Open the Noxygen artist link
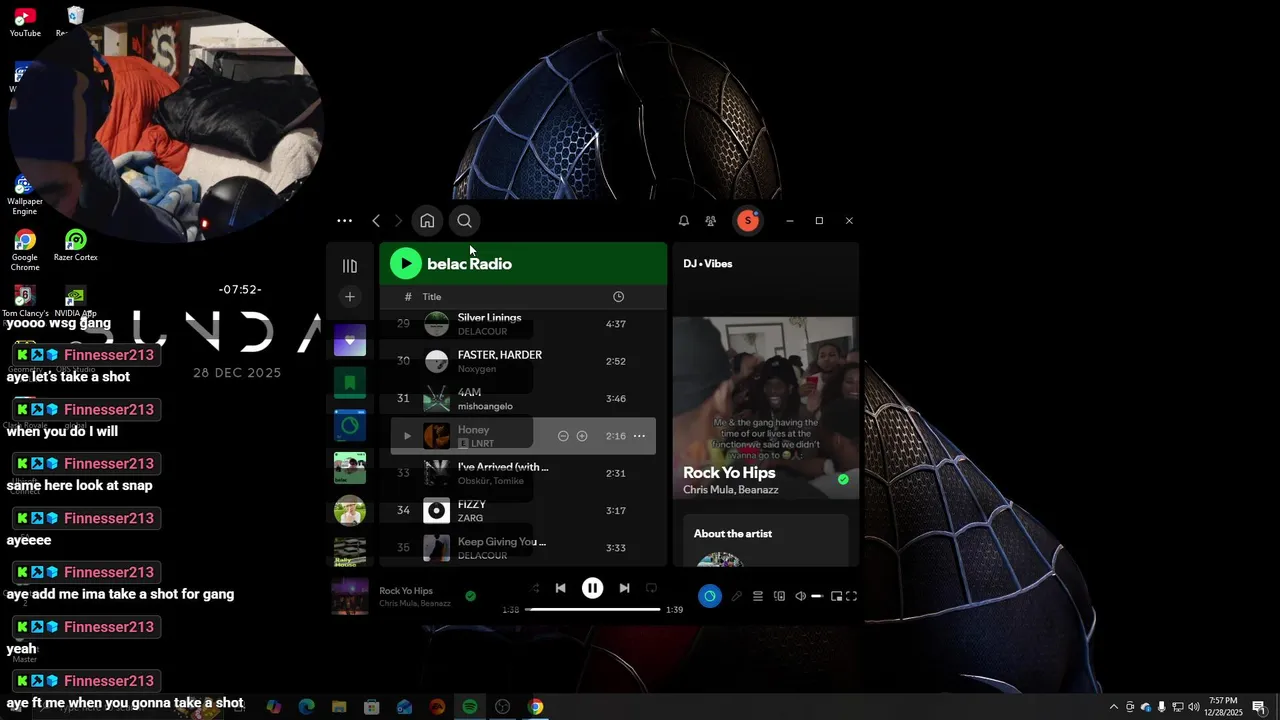 (477, 369)
